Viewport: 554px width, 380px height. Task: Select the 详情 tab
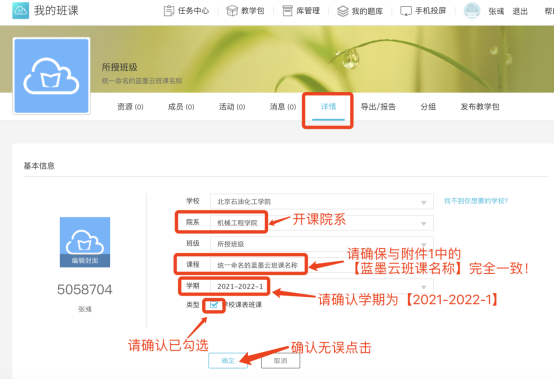(328, 107)
